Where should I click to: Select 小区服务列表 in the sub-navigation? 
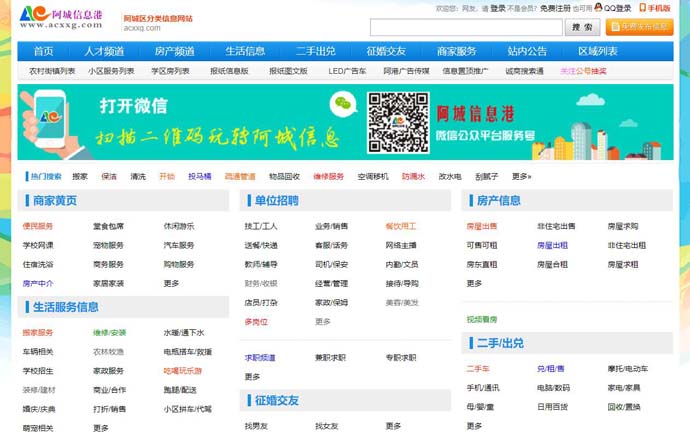pos(111,71)
